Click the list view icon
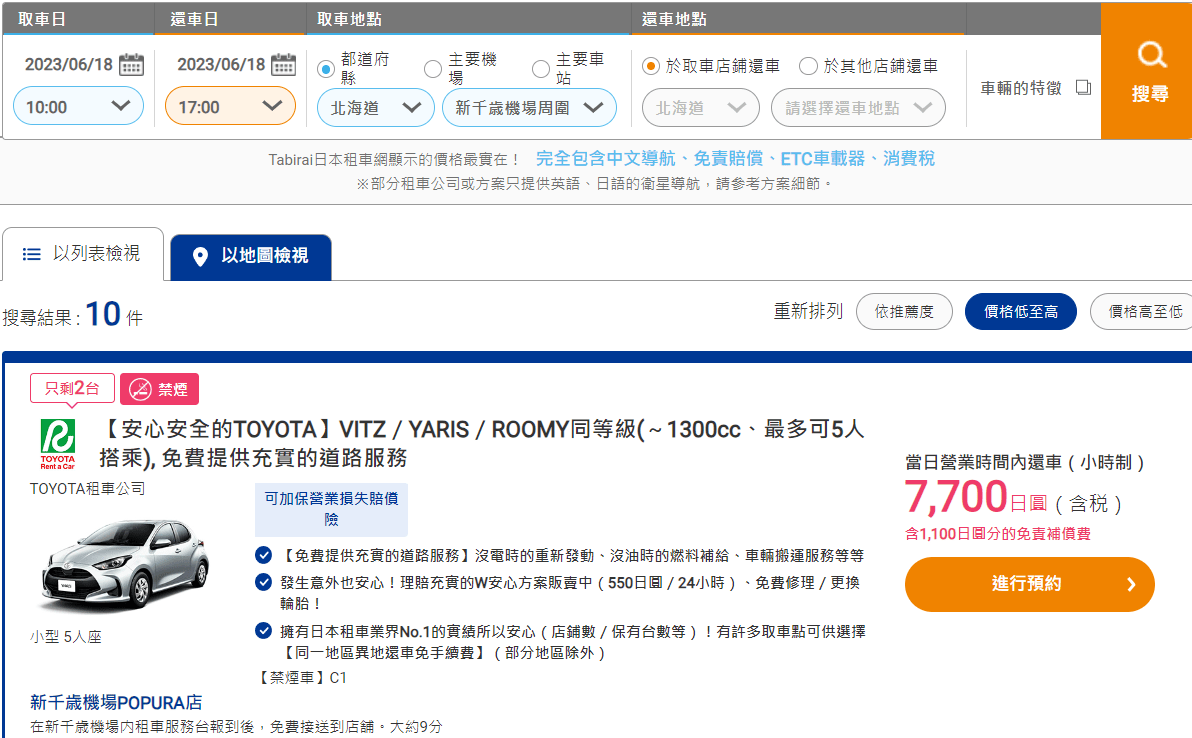Viewport: 1192px width, 738px height. coord(31,254)
